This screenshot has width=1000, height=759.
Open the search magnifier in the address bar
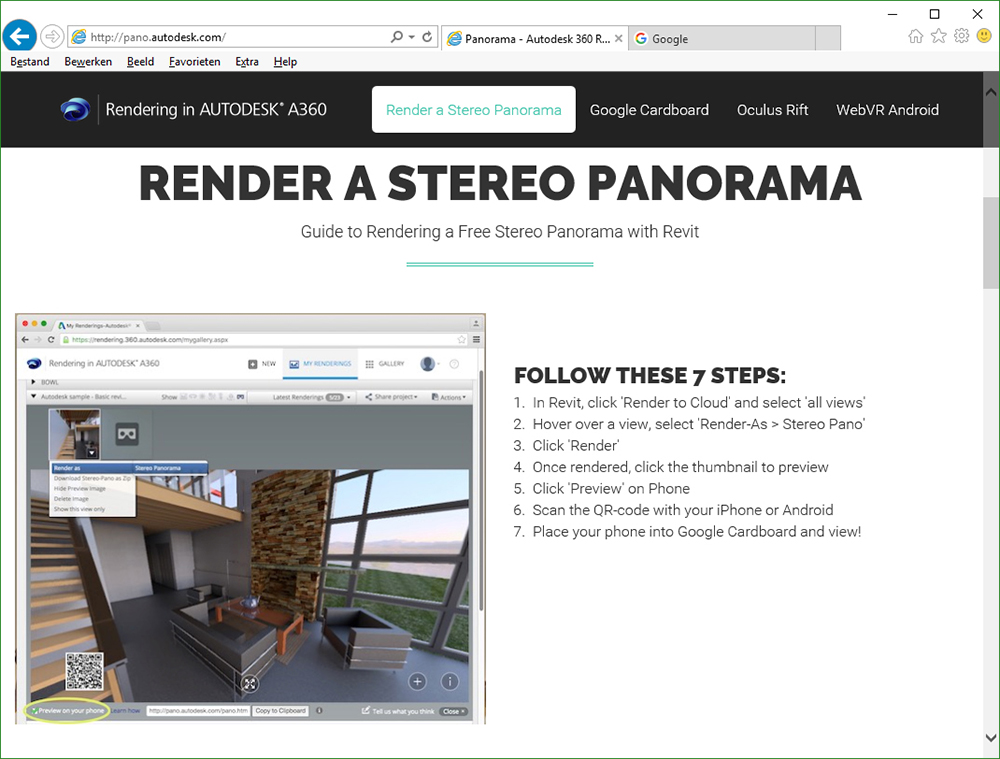[397, 37]
